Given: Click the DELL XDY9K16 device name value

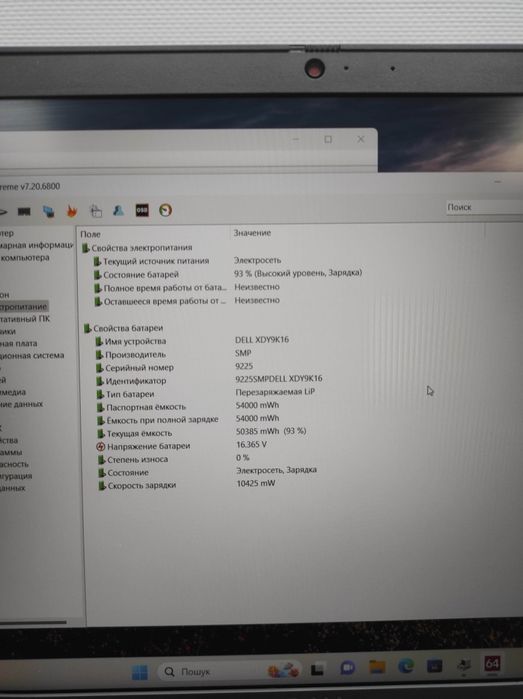Looking at the screenshot, I should pyautogui.click(x=262, y=340).
